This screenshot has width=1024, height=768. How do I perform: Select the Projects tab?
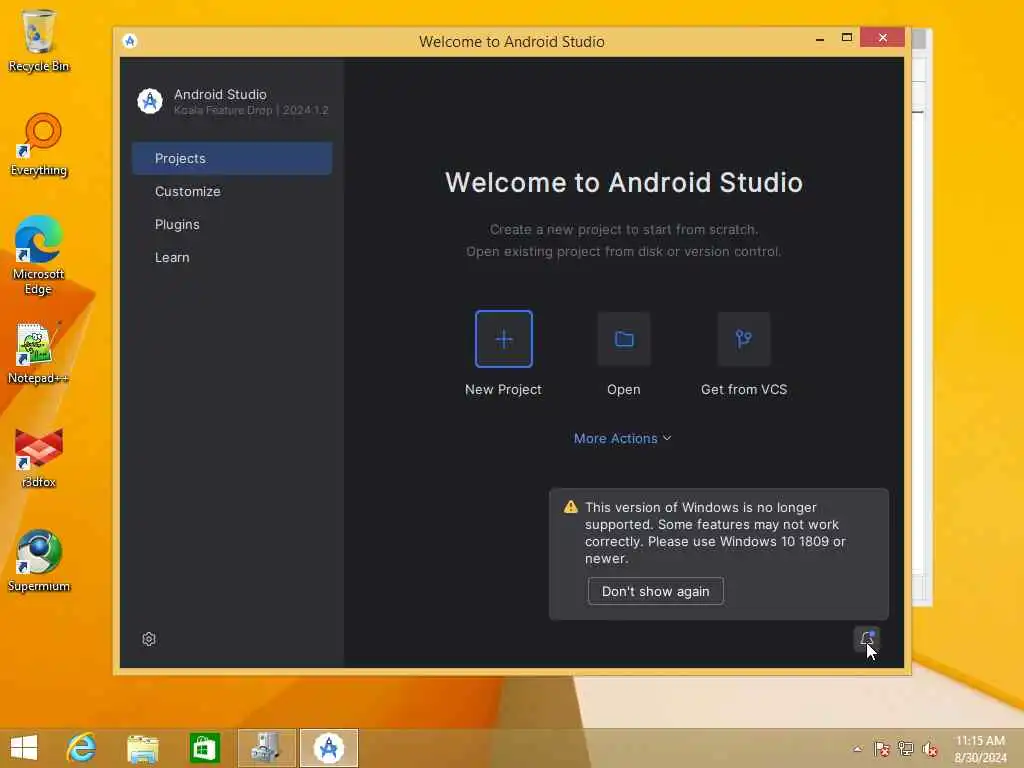tap(232, 158)
